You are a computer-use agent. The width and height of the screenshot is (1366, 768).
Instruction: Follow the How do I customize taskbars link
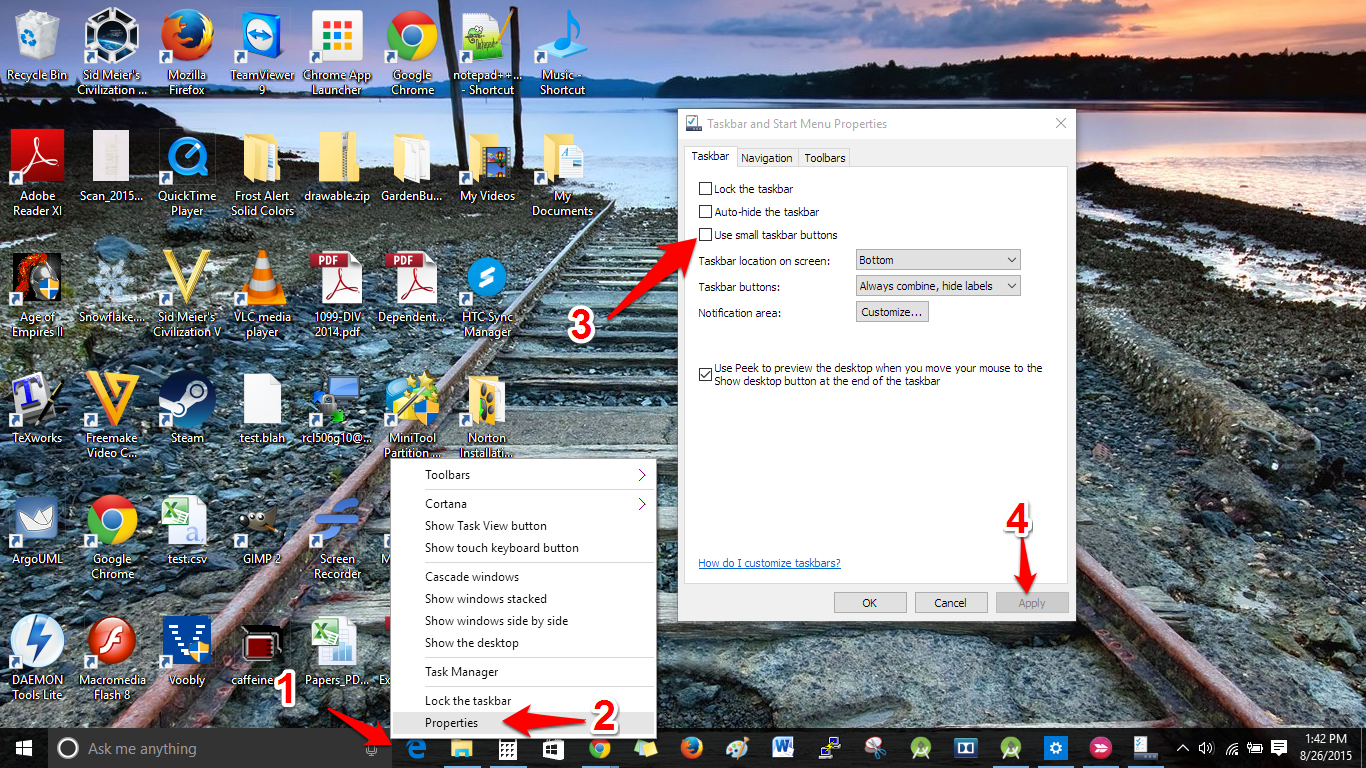(x=769, y=563)
